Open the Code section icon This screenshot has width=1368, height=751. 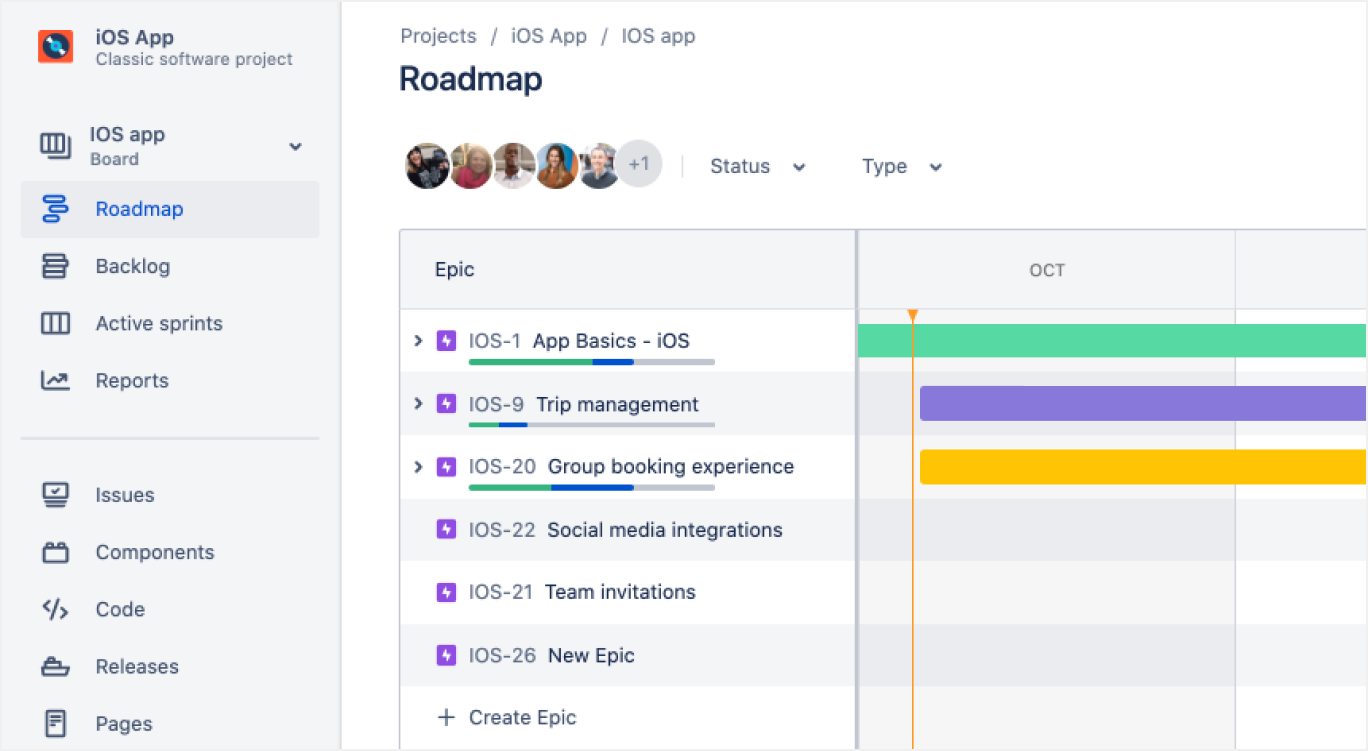[55, 609]
